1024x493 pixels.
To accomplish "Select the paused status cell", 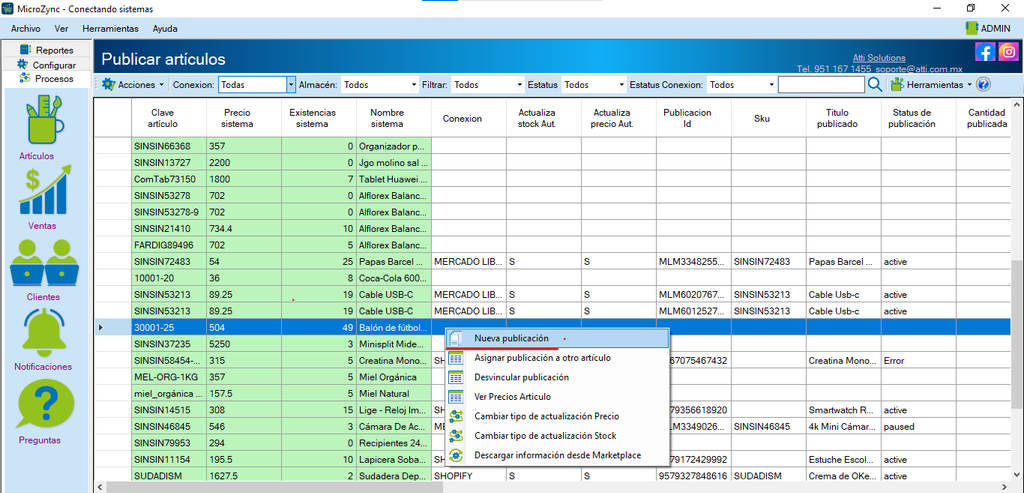I will 918,426.
